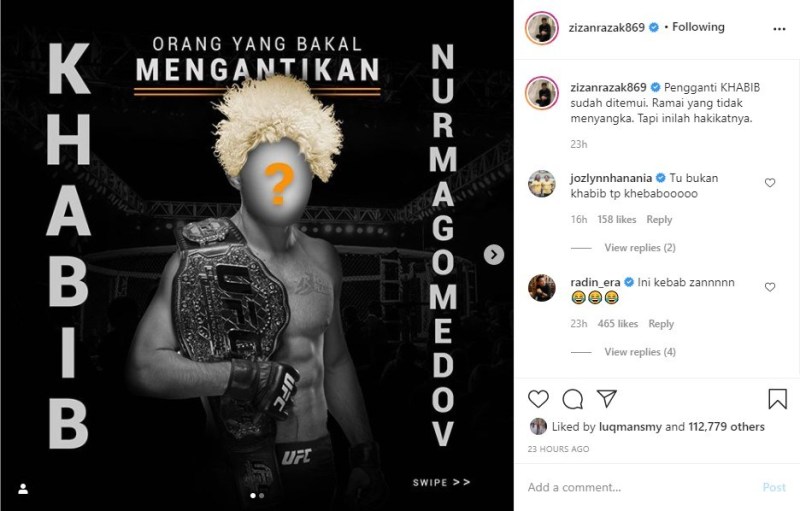The width and height of the screenshot is (800, 511).
Task: Expand View replies (2) under jozlynnhanania
Action: click(x=640, y=248)
